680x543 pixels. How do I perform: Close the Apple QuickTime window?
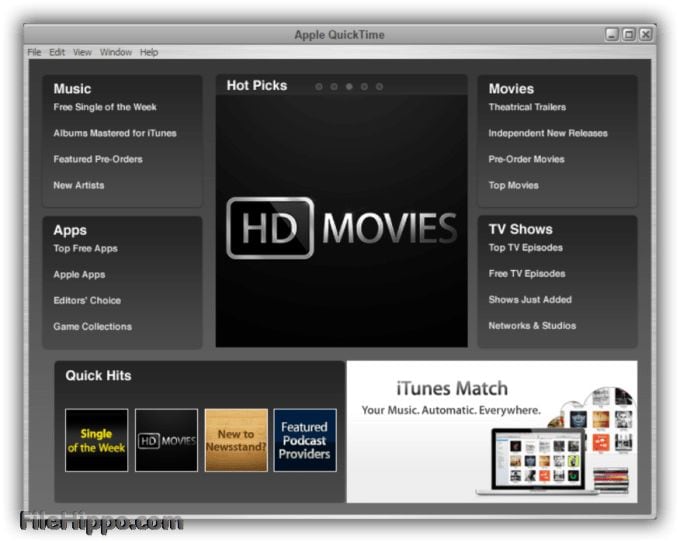click(x=646, y=34)
